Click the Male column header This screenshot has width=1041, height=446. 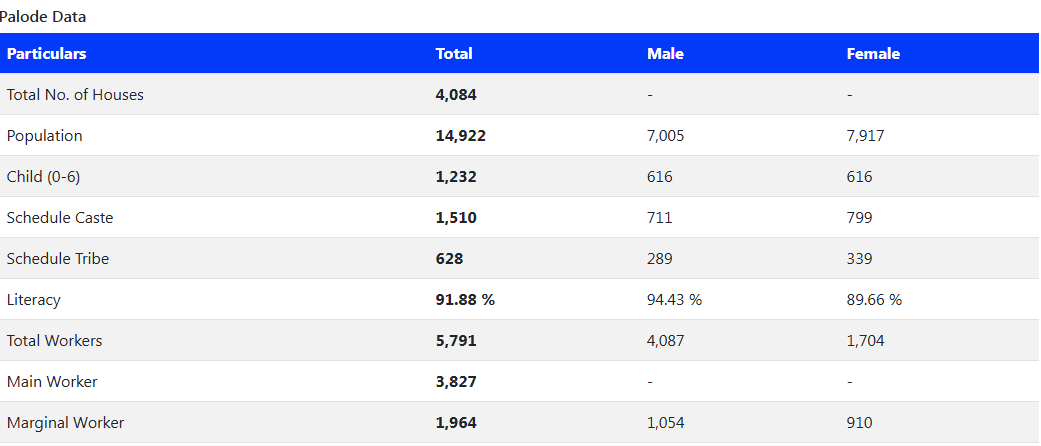665,54
